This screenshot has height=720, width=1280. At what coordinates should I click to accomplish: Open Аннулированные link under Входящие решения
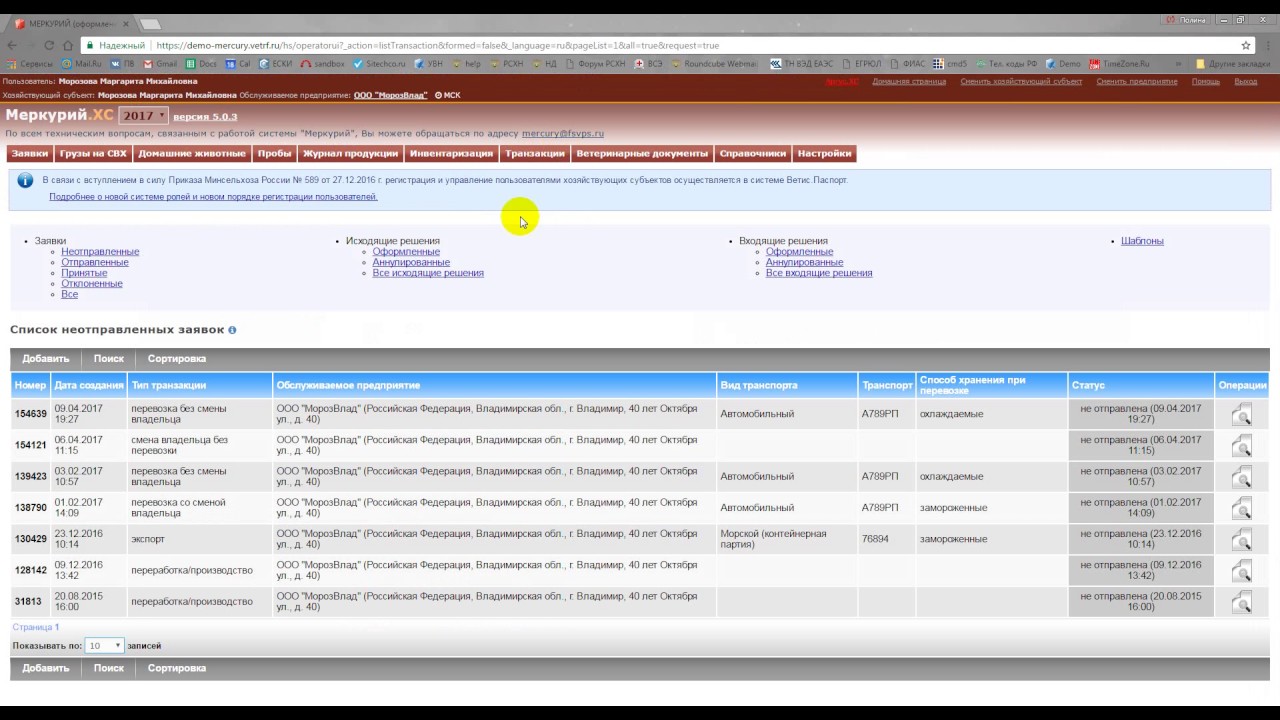coord(805,262)
